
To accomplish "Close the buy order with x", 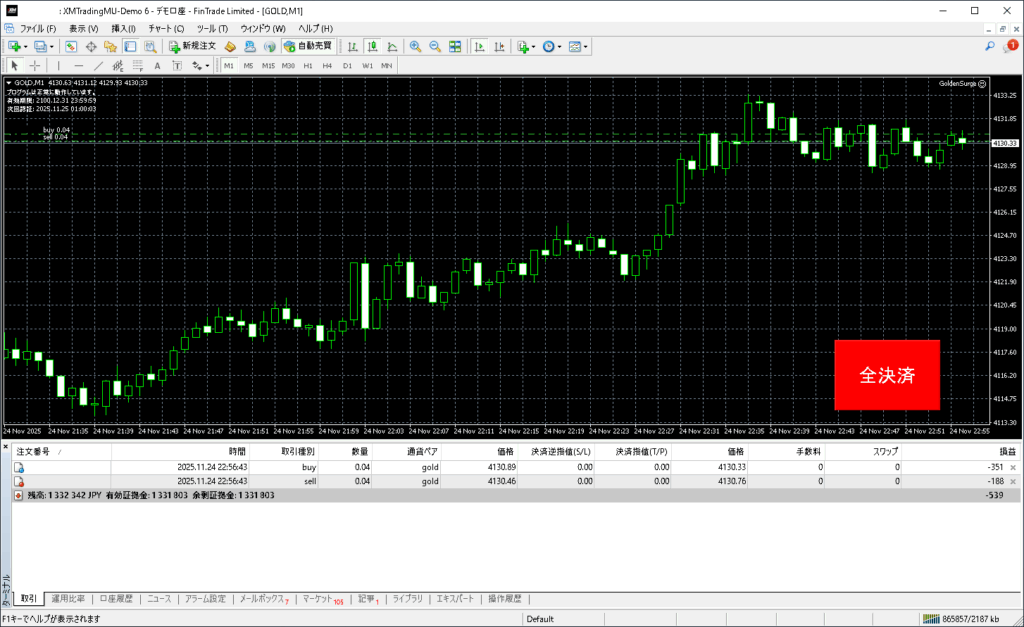I will [x=1013, y=467].
